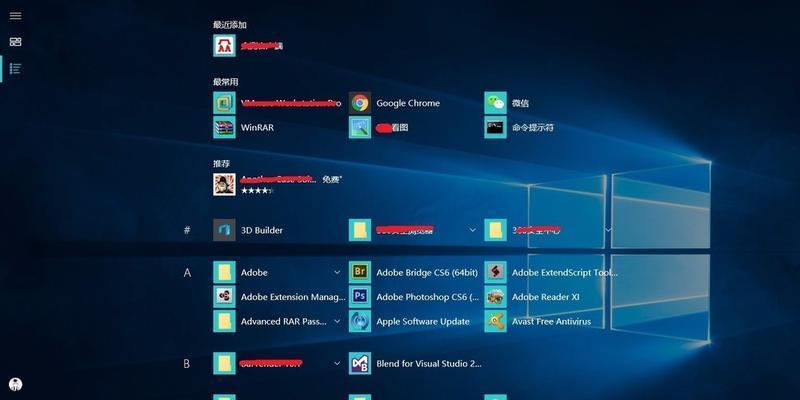The width and height of the screenshot is (800, 400).
Task: Click the 免费 label on recommended app
Action: (x=332, y=179)
